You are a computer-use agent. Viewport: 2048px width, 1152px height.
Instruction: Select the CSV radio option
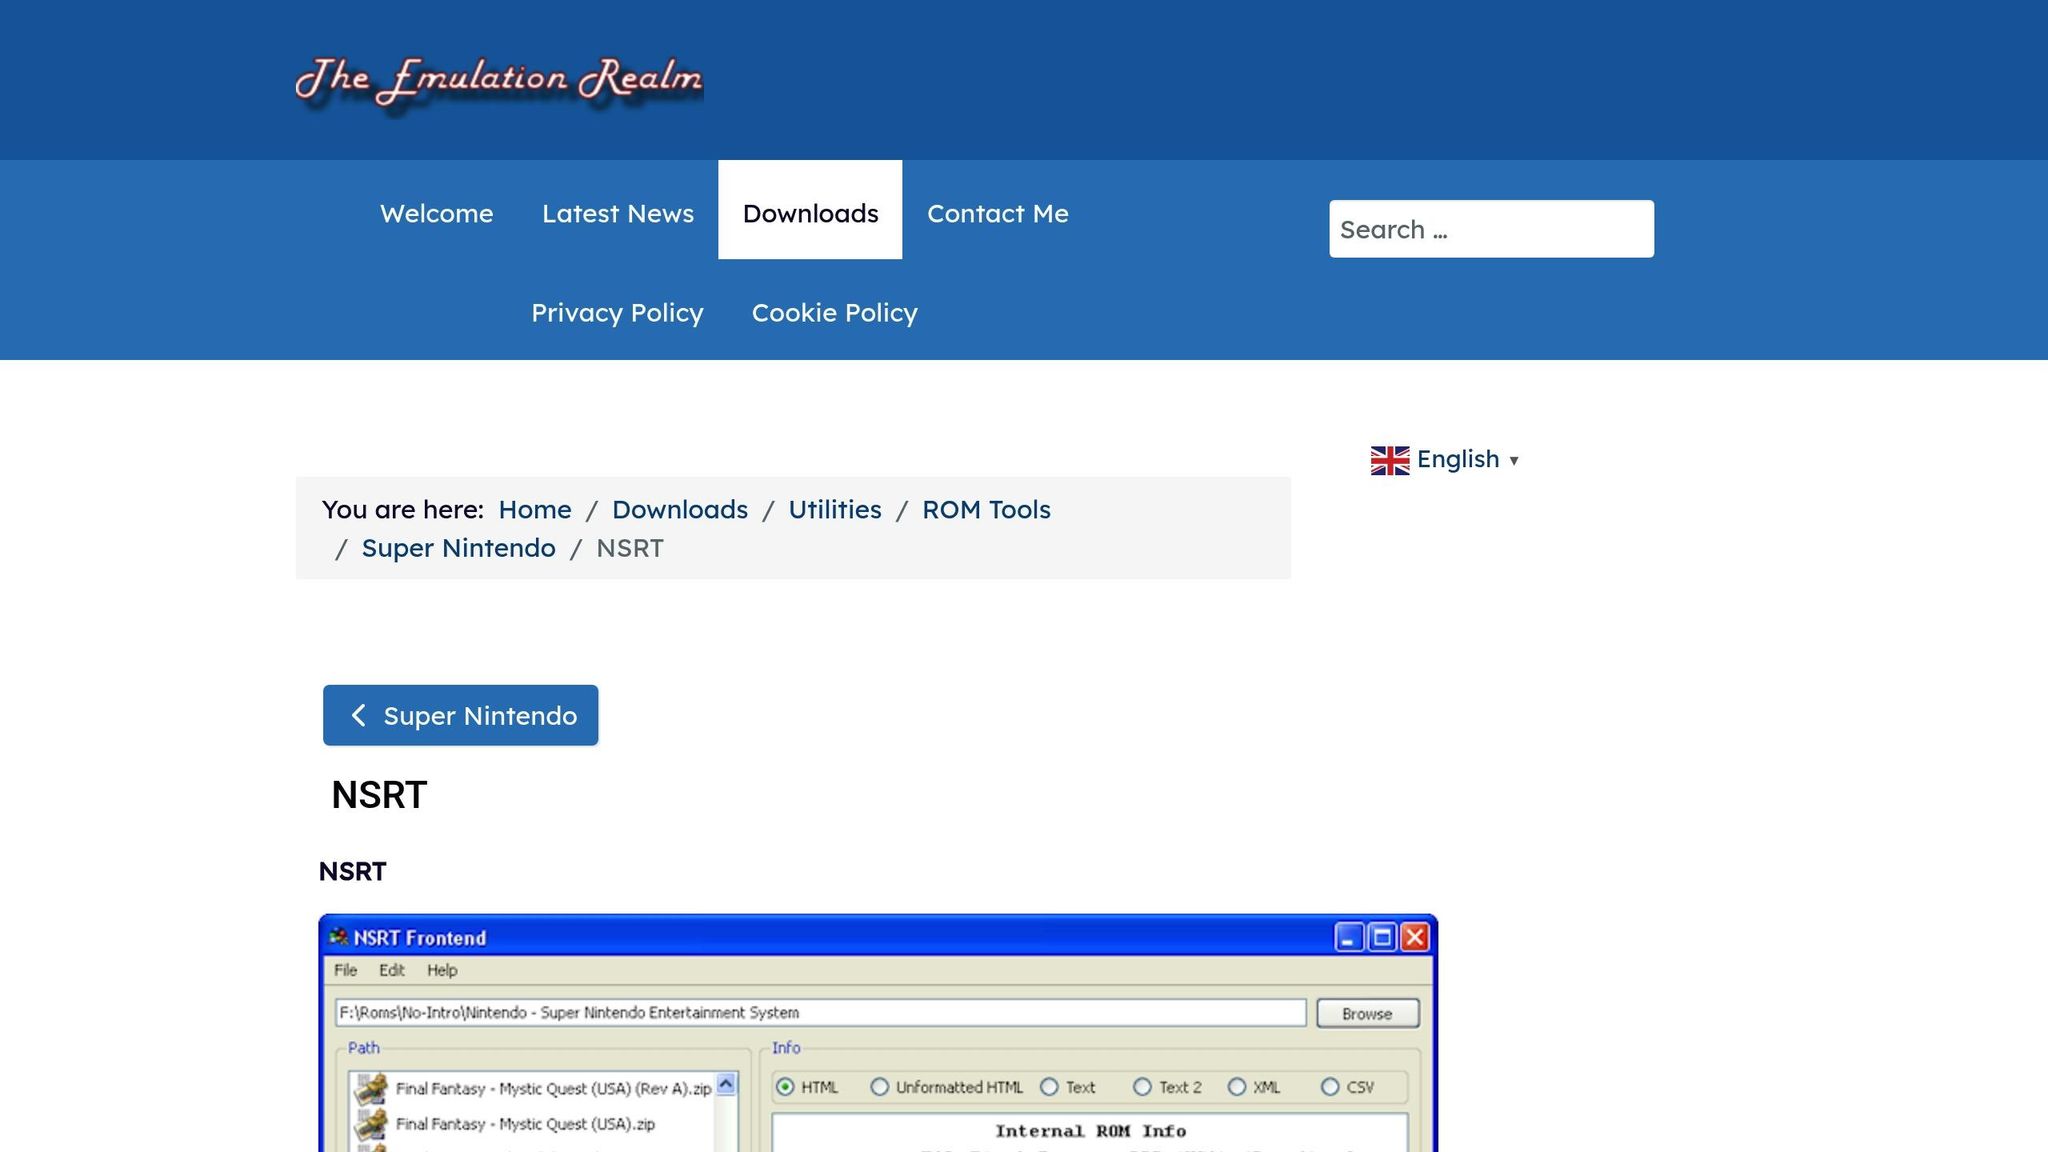pyautogui.click(x=1330, y=1087)
